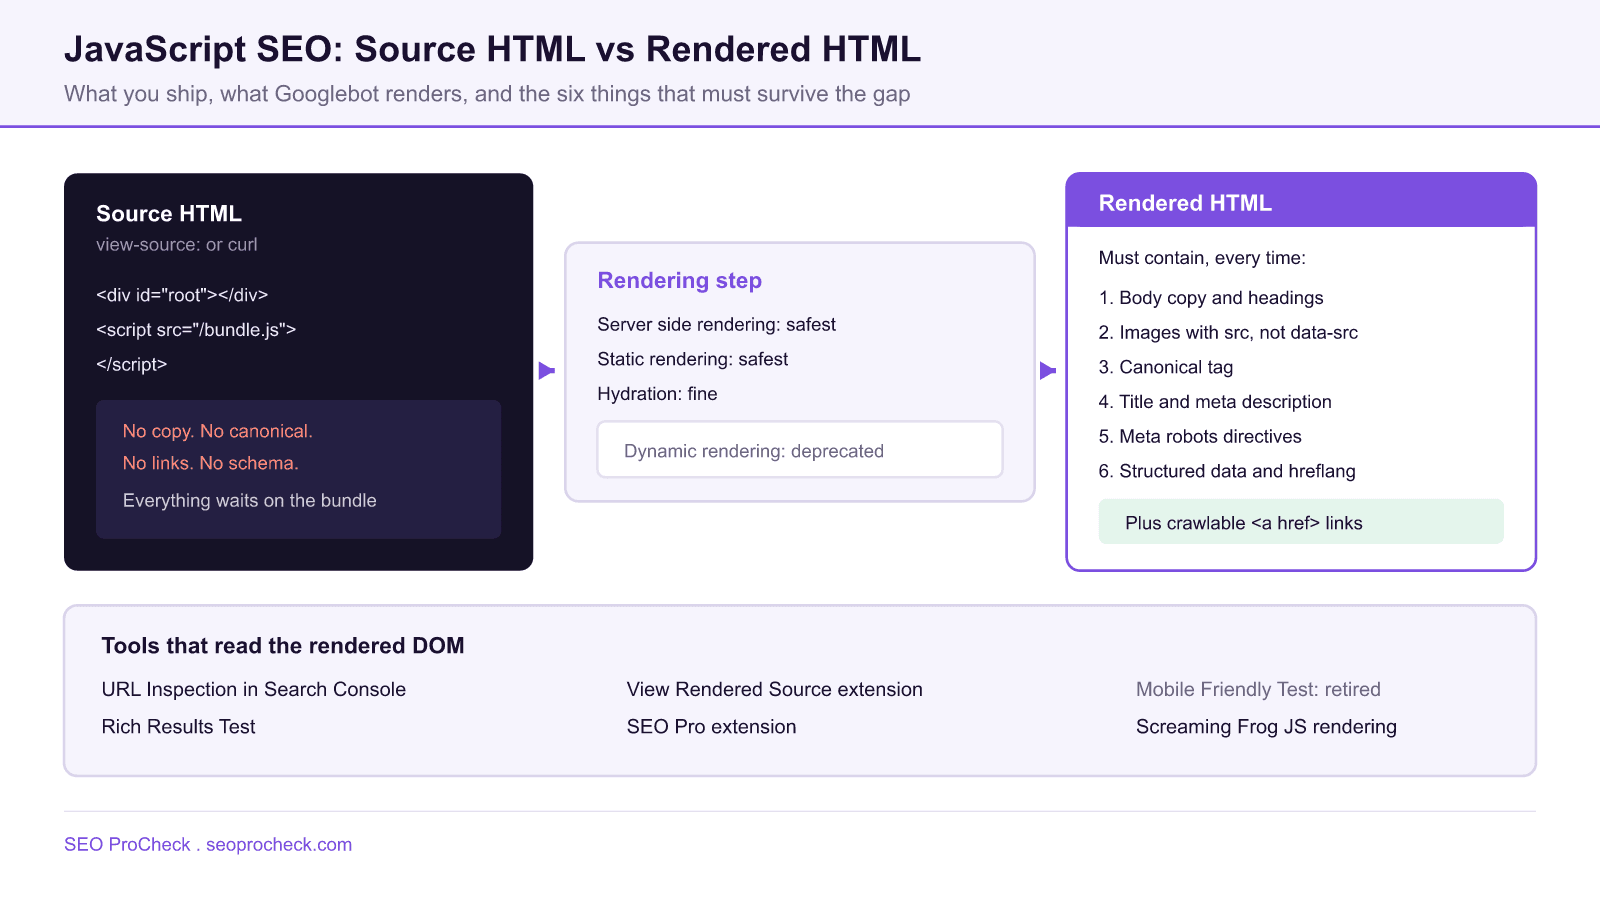
Task: Click the code line '<div id="root"></div>'
Action: click(182, 295)
